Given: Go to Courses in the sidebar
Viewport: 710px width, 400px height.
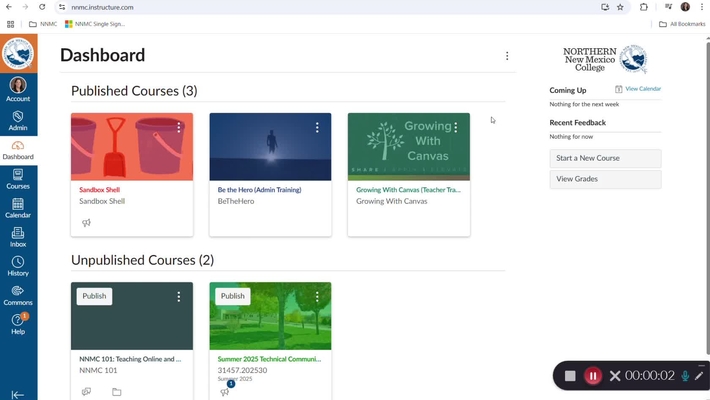Looking at the screenshot, I should pos(18,179).
